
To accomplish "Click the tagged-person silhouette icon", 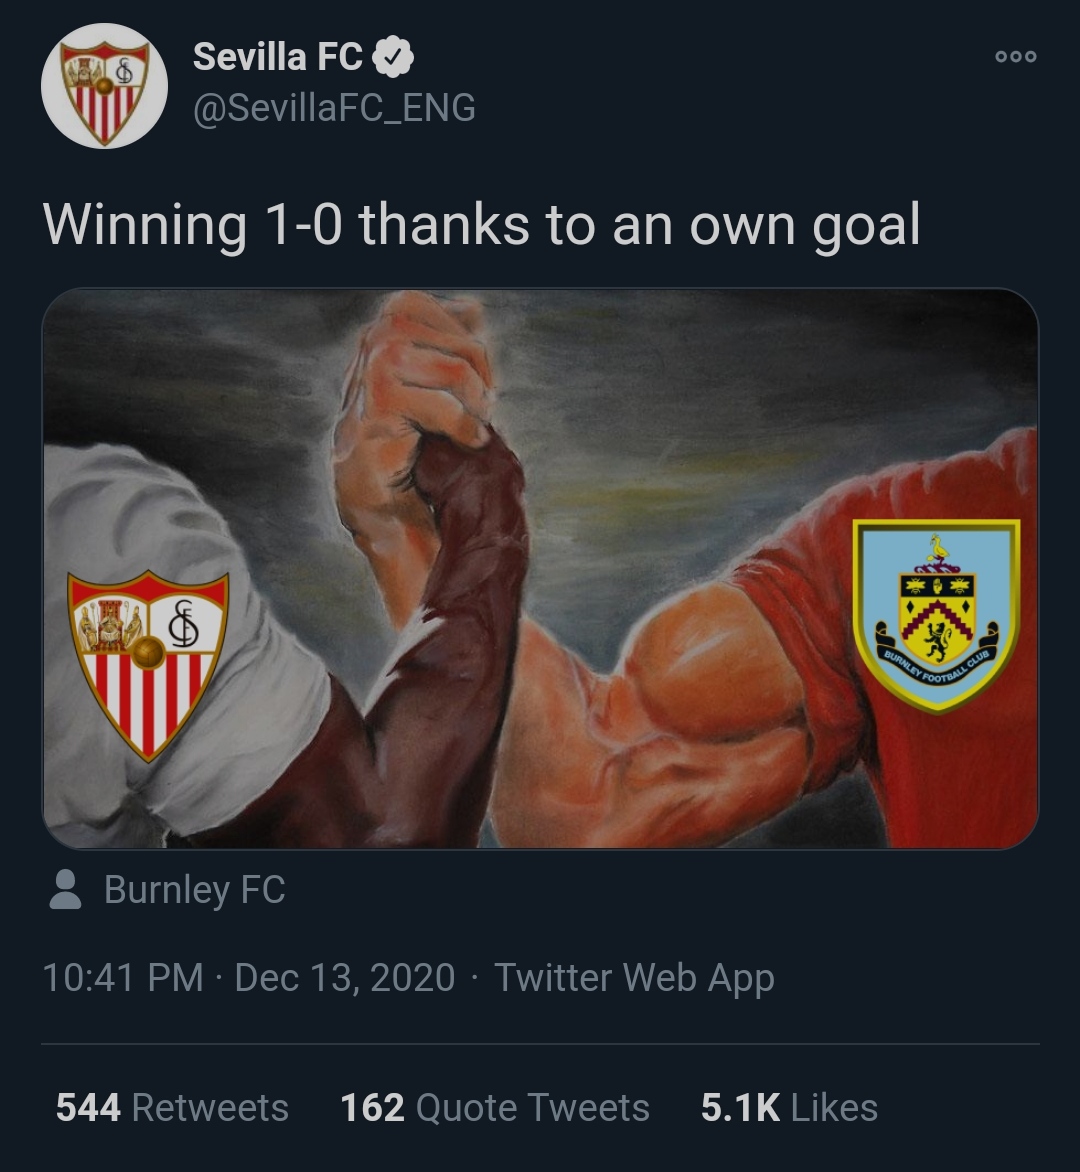I will coord(66,889).
